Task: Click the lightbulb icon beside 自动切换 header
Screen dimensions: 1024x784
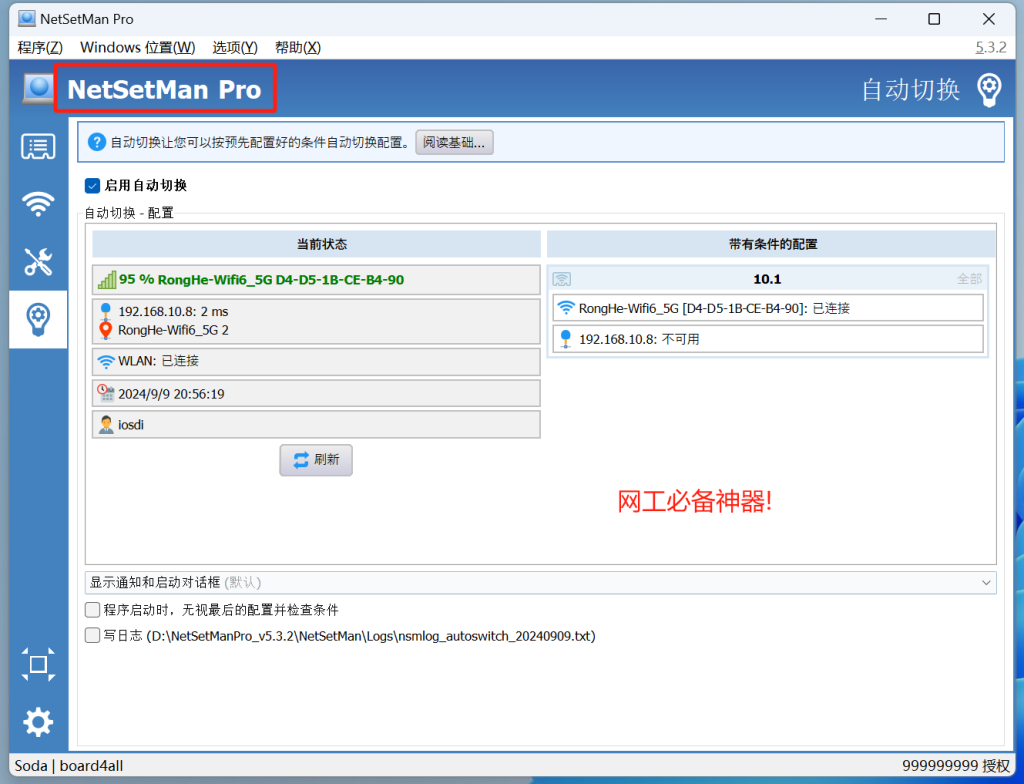Action: 989,90
